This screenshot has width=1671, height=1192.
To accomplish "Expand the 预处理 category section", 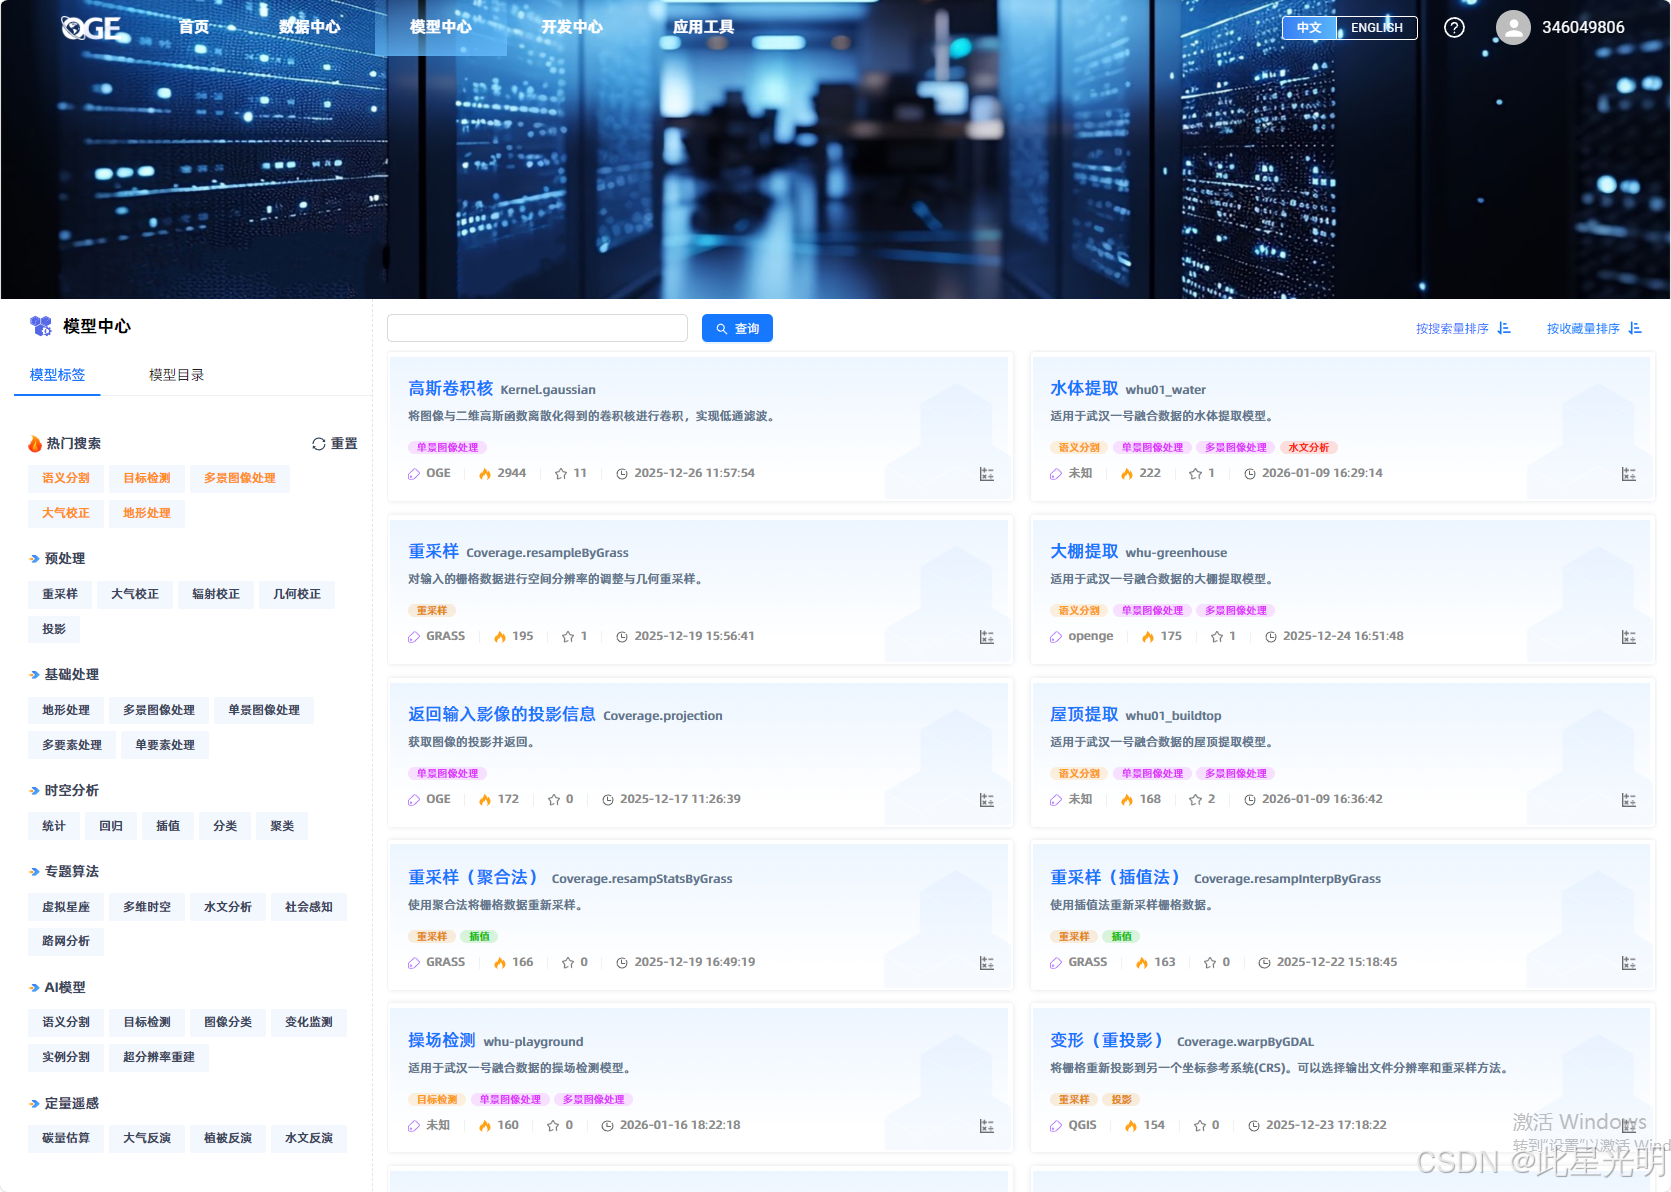I will click(64, 558).
